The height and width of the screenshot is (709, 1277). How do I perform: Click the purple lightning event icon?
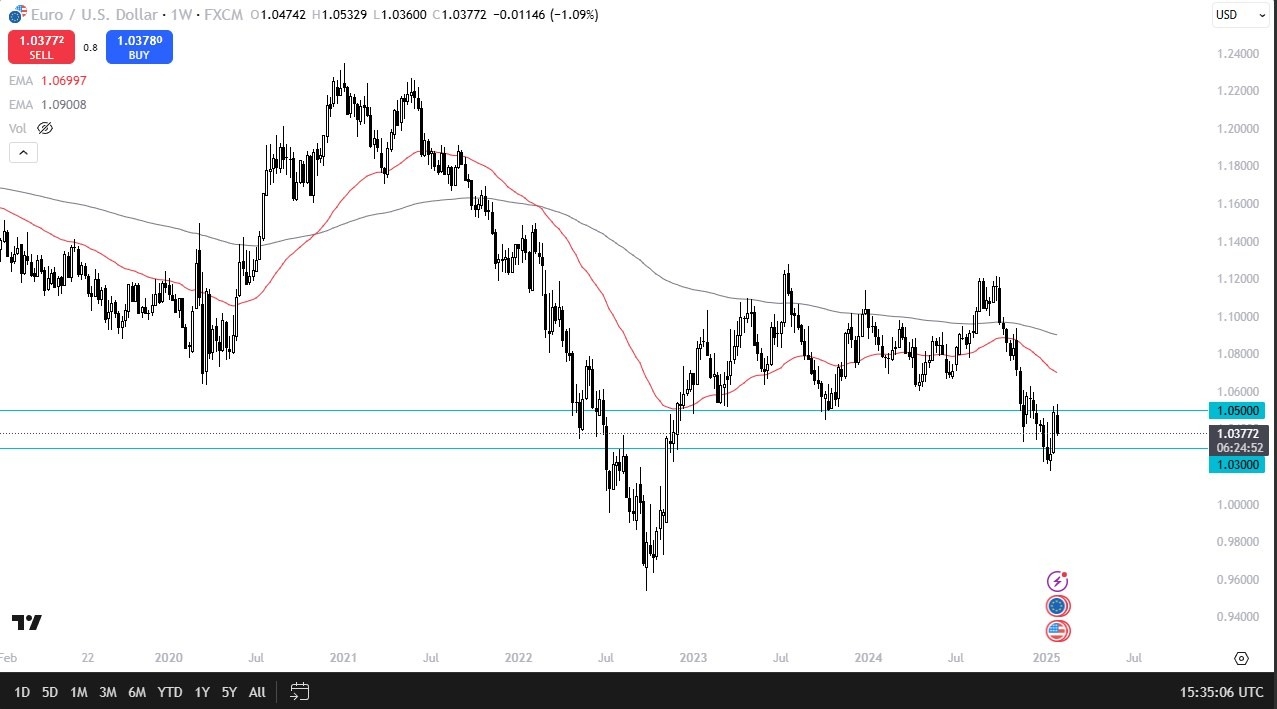tap(1057, 581)
